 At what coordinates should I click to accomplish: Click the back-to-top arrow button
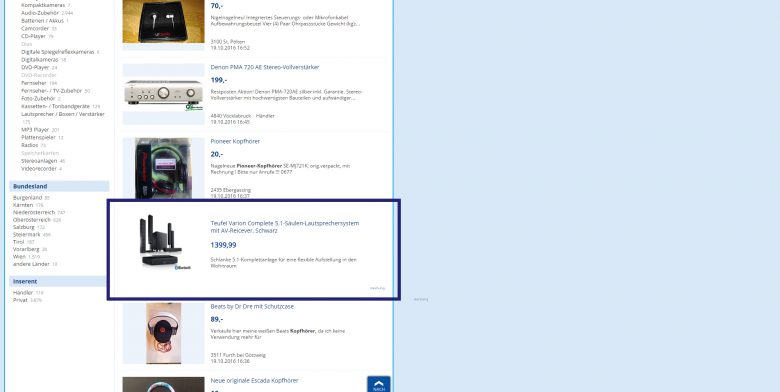tap(379, 384)
